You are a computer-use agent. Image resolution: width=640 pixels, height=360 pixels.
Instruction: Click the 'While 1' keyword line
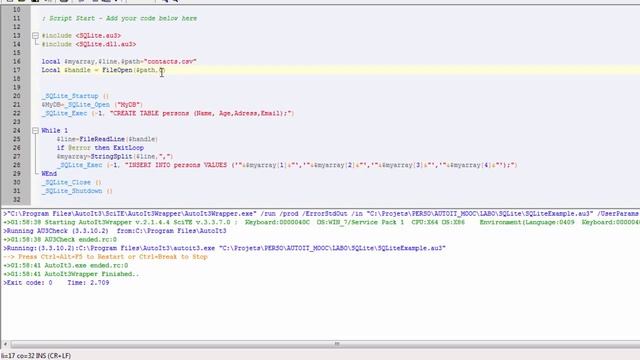click(x=55, y=131)
